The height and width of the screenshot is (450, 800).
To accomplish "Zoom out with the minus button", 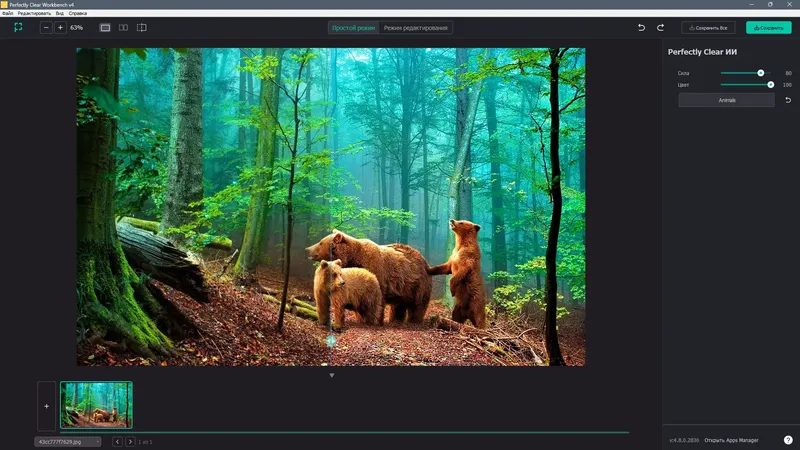I will pos(46,28).
